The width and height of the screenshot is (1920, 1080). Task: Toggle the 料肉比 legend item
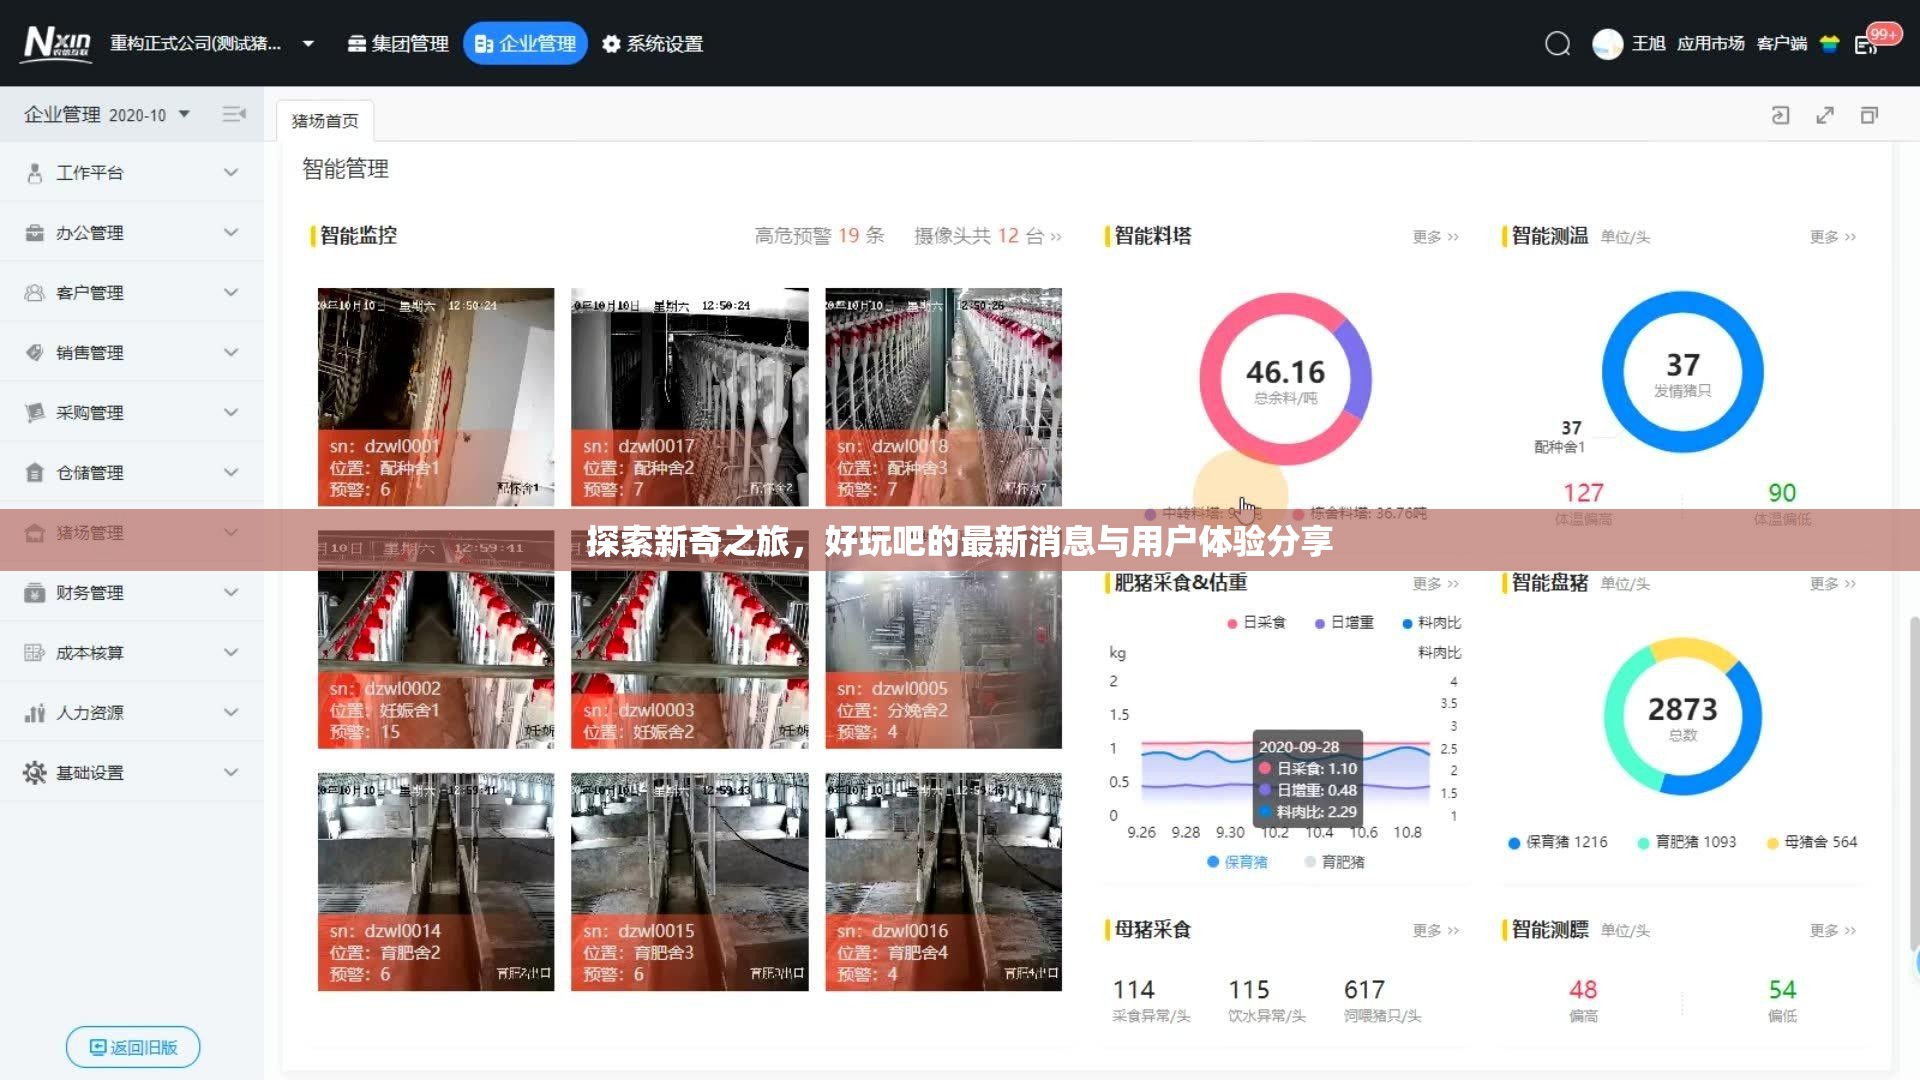click(1432, 623)
